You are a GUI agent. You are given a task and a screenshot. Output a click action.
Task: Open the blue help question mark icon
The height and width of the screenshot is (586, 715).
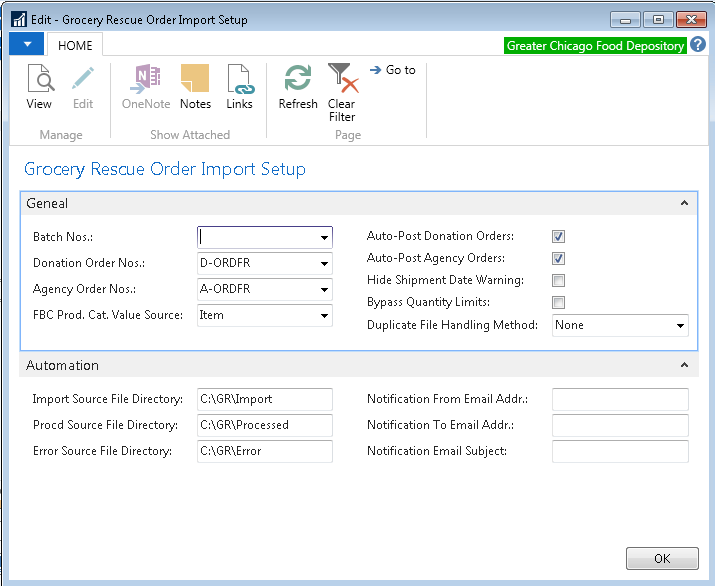698,45
